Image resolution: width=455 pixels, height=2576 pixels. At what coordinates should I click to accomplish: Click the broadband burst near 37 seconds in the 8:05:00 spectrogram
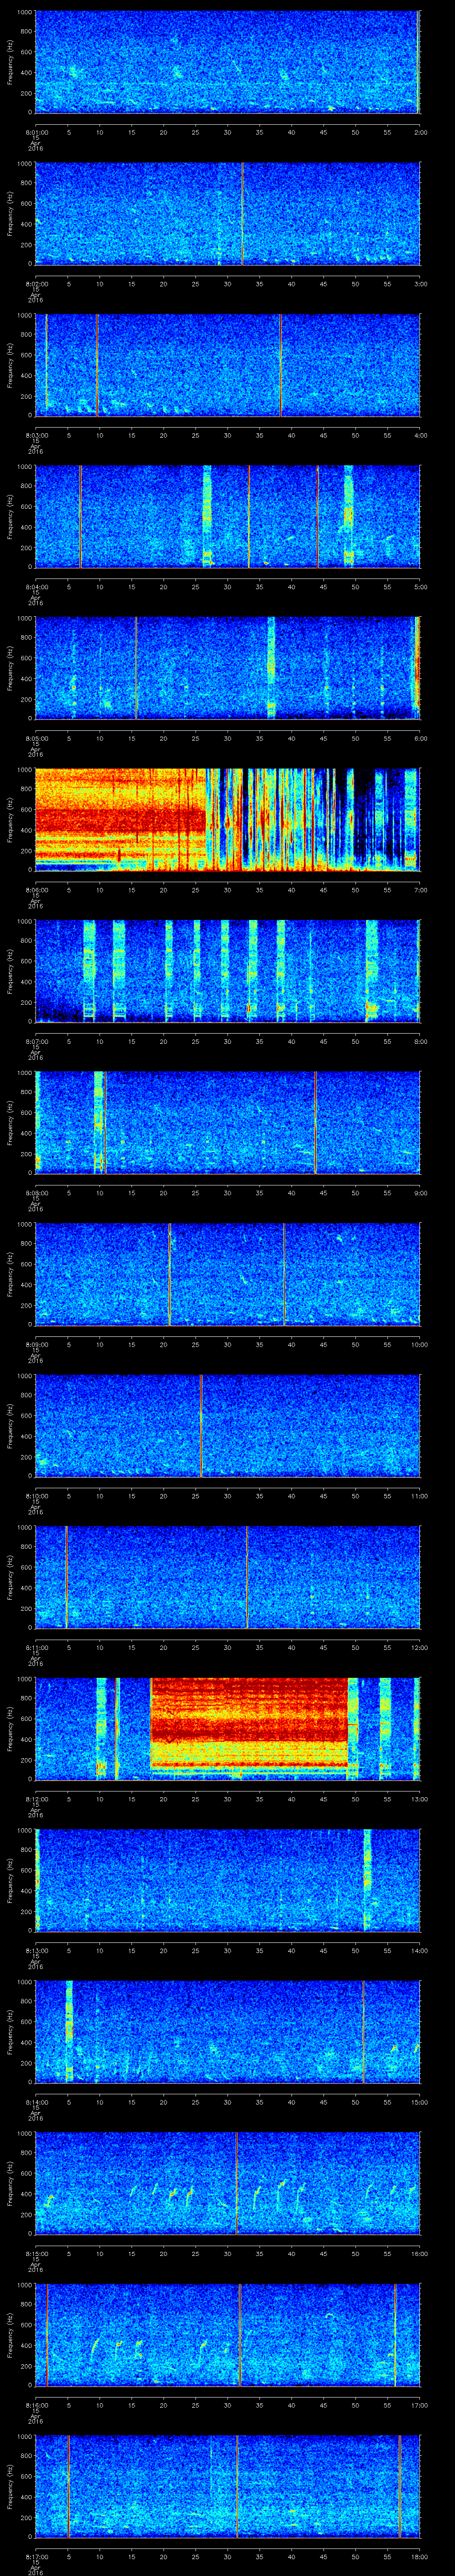point(271,667)
